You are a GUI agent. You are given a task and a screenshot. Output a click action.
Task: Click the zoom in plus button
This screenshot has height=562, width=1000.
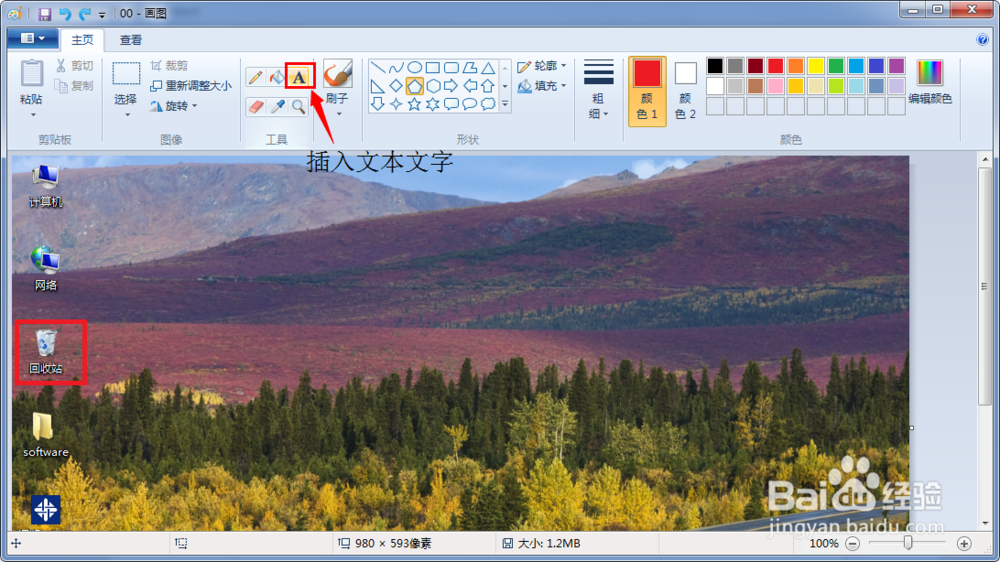pyautogui.click(x=964, y=544)
